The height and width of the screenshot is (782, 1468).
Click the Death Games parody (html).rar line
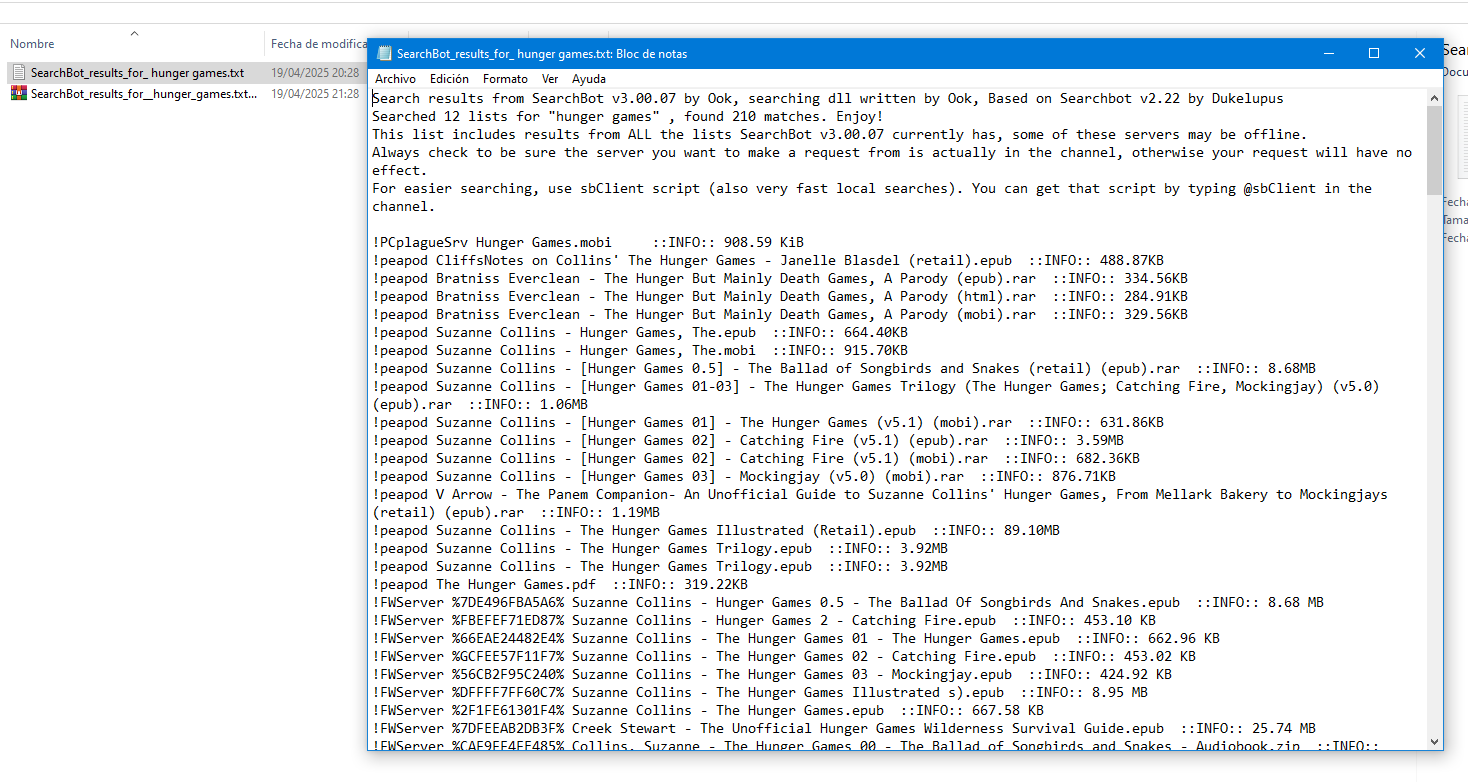(x=780, y=296)
